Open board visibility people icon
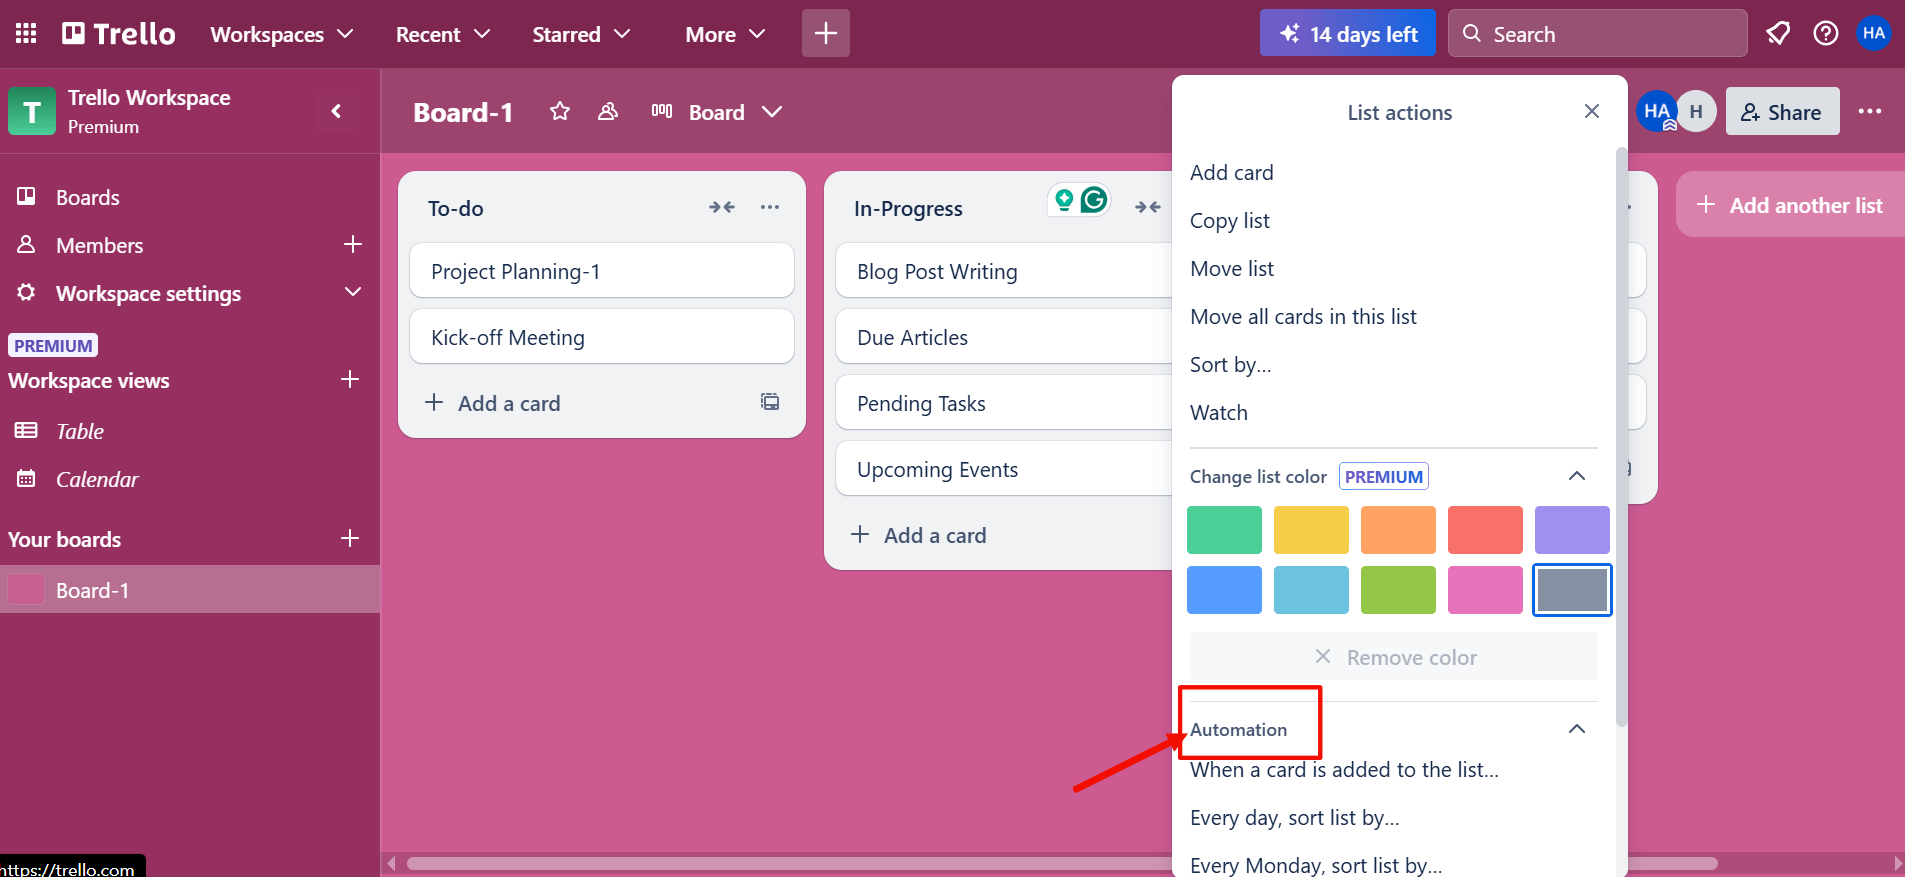Image resolution: width=1905 pixels, height=877 pixels. [607, 111]
